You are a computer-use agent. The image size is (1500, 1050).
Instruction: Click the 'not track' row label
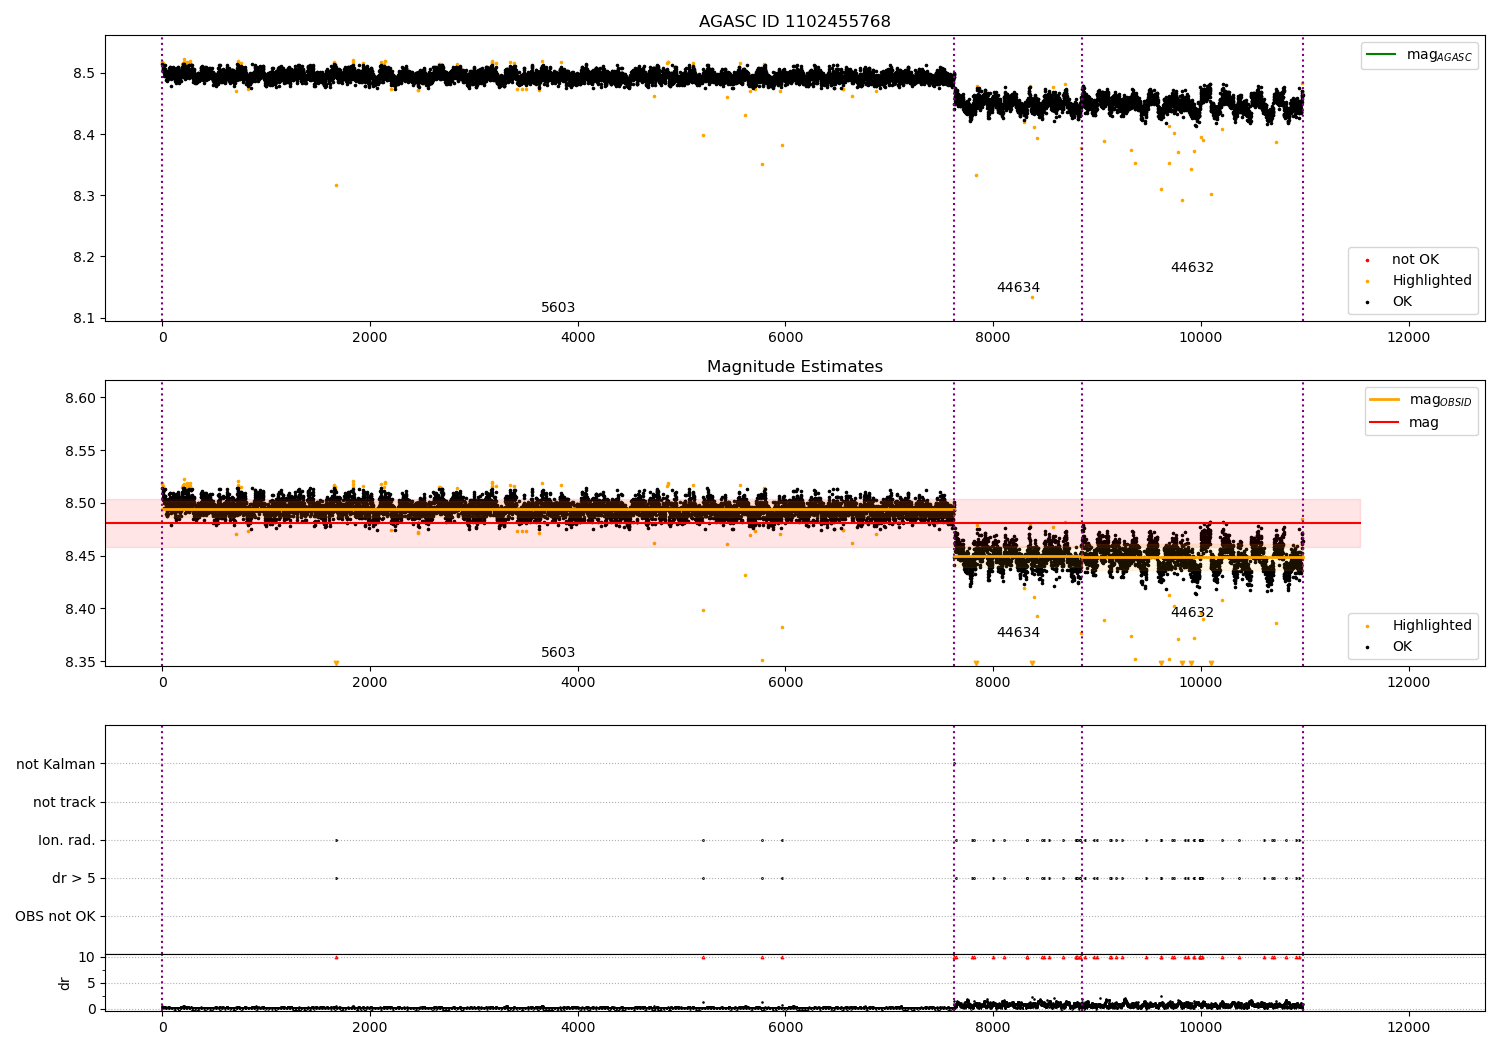click(64, 803)
